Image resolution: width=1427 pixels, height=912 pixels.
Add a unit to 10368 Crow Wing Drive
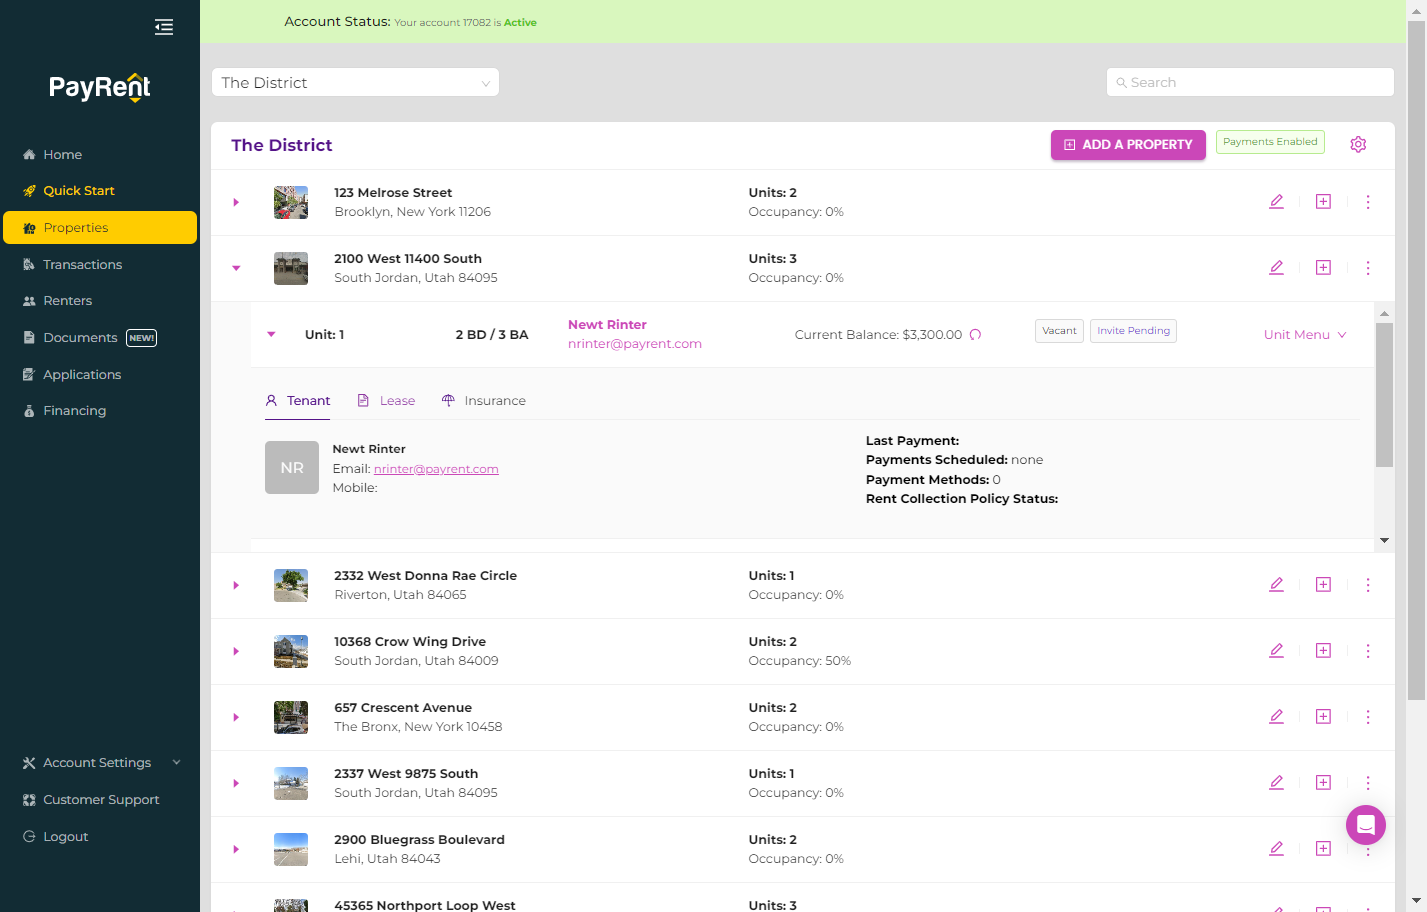click(x=1323, y=651)
